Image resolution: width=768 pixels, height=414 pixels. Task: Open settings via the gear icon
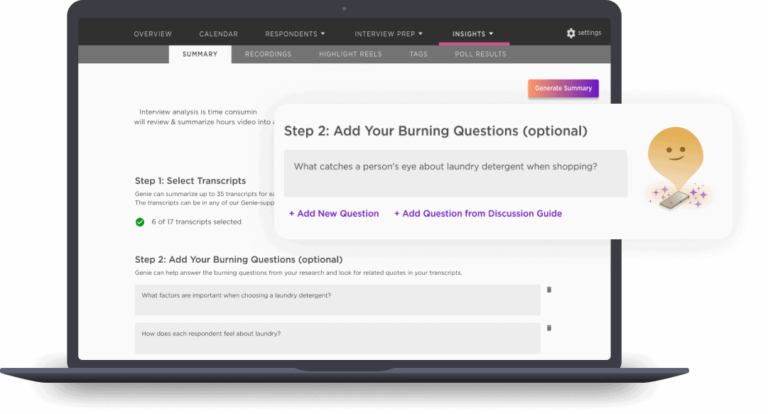pyautogui.click(x=571, y=33)
